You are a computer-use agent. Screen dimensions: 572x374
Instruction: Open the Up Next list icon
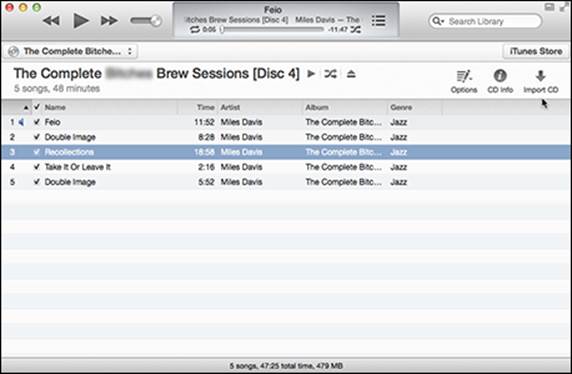378,21
